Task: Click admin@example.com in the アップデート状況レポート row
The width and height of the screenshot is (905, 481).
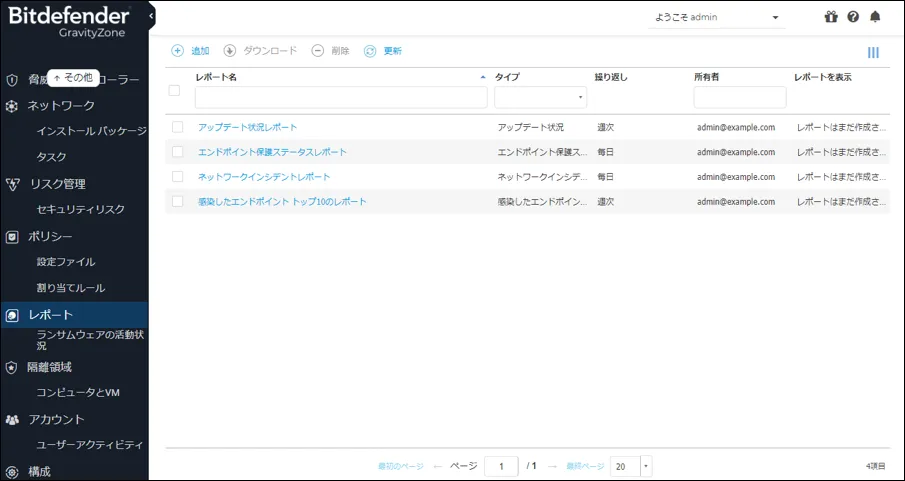Action: (736, 127)
